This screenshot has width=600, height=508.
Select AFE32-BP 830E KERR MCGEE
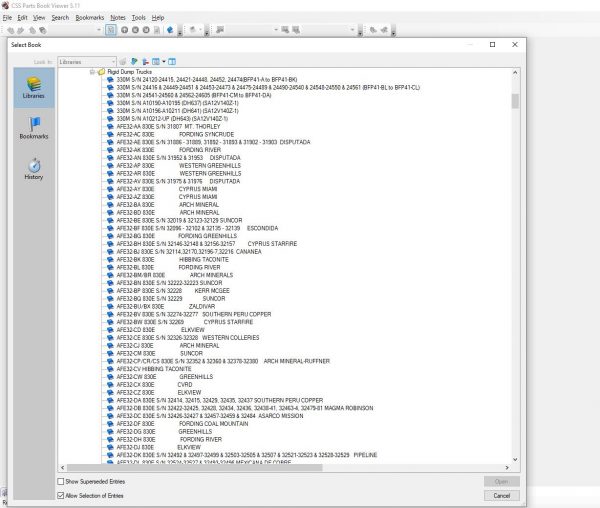tap(173, 291)
